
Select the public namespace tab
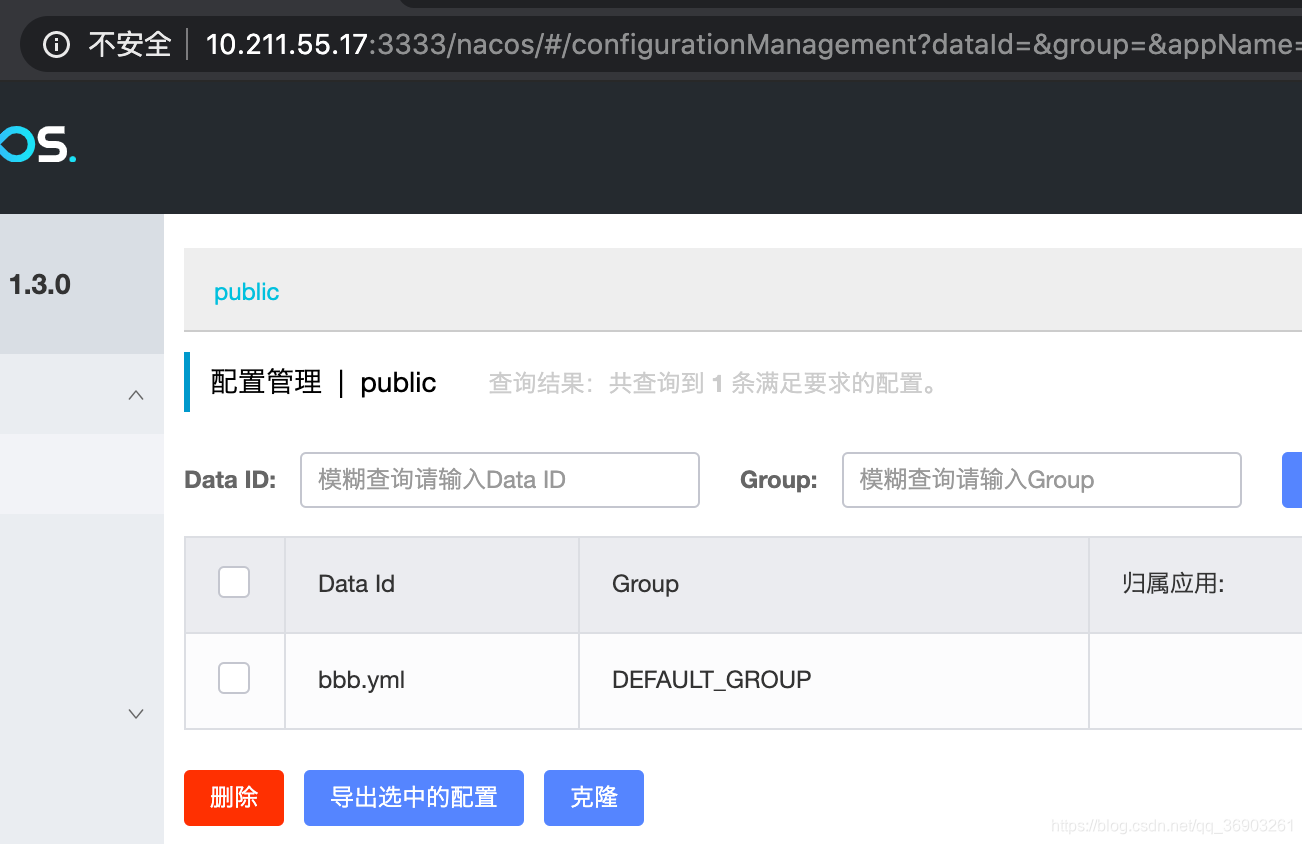246,292
